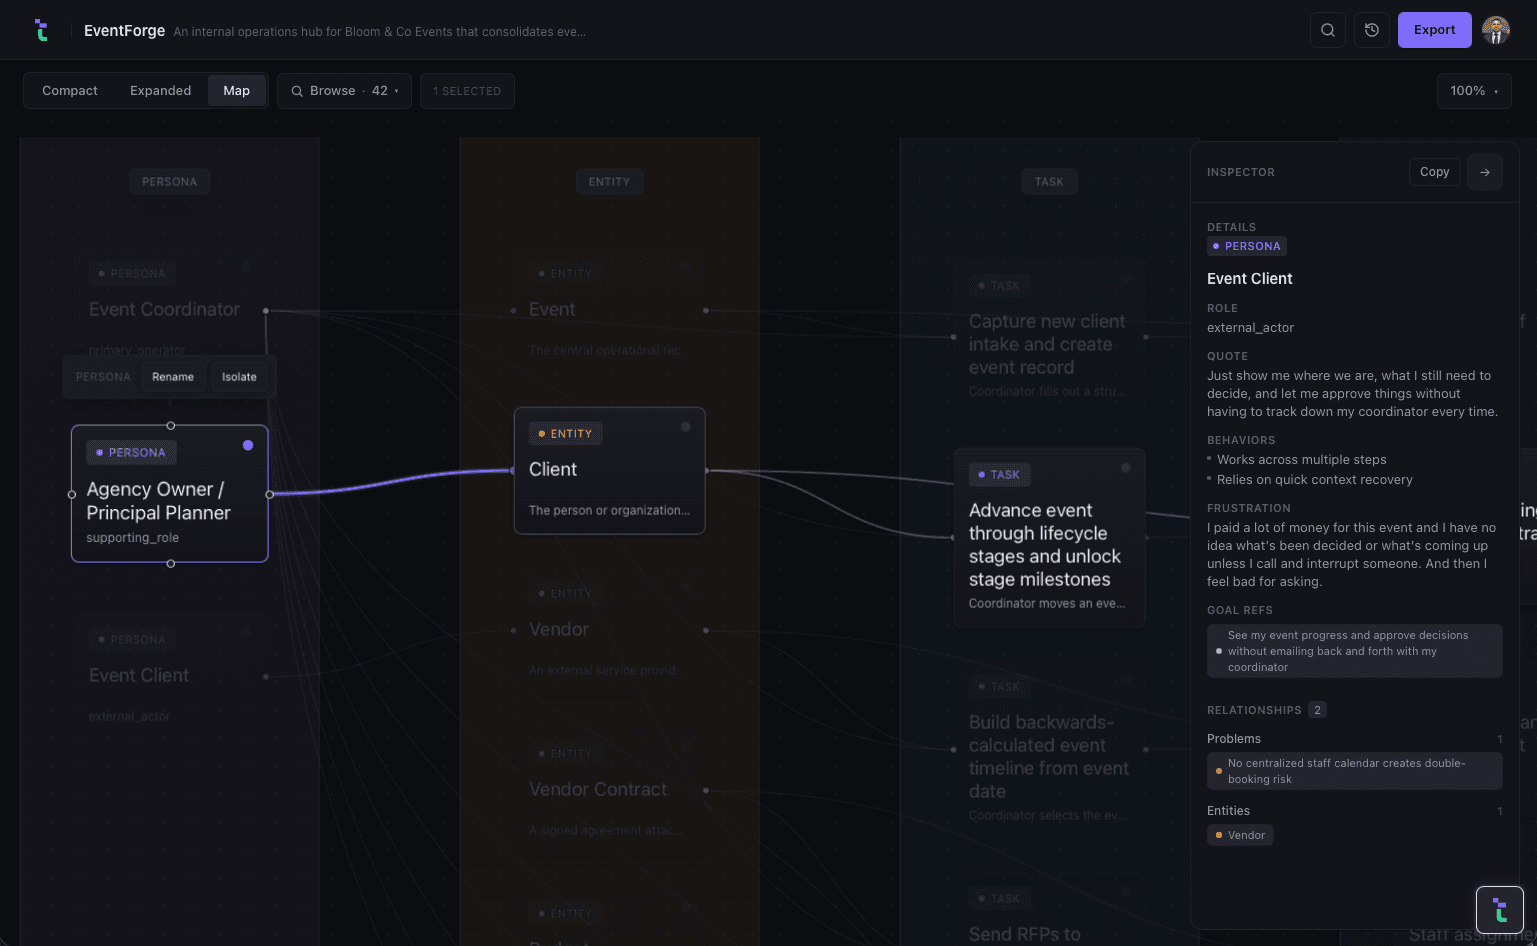Open the search icon in header
The image size is (1537, 946).
coord(1328,30)
